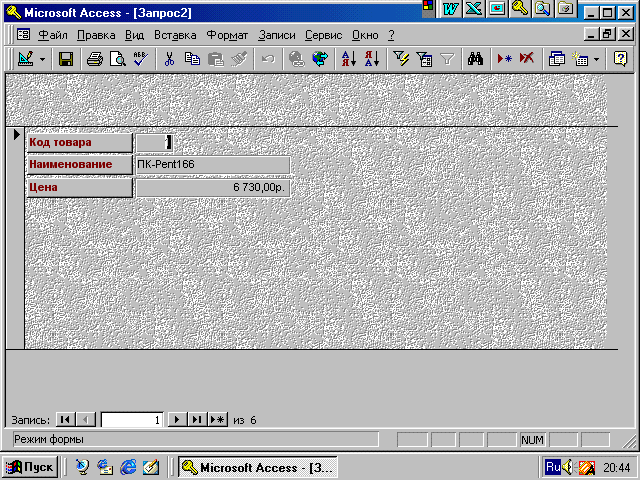Launch Word from the Office shortcut bar
Screen dimensions: 640x480
[451, 9]
